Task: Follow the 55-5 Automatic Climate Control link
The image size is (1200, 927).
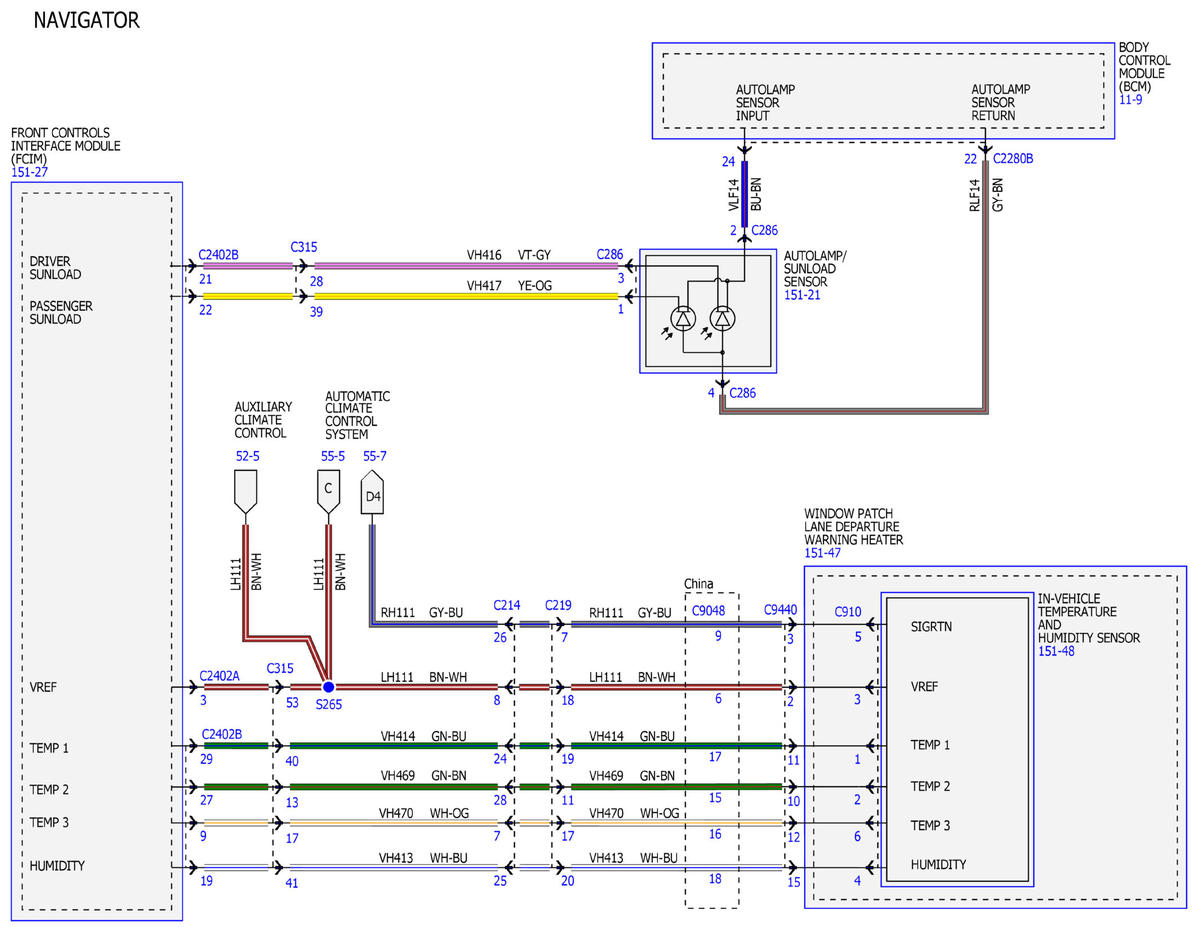Action: click(333, 456)
